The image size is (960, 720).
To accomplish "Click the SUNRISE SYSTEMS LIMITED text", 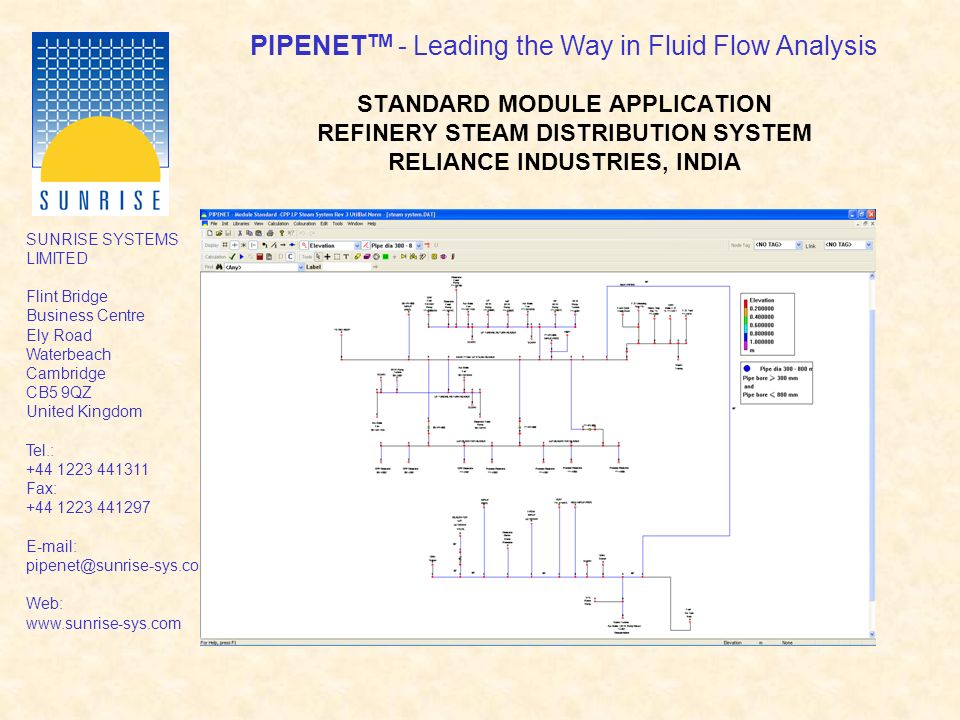I will pos(102,249).
